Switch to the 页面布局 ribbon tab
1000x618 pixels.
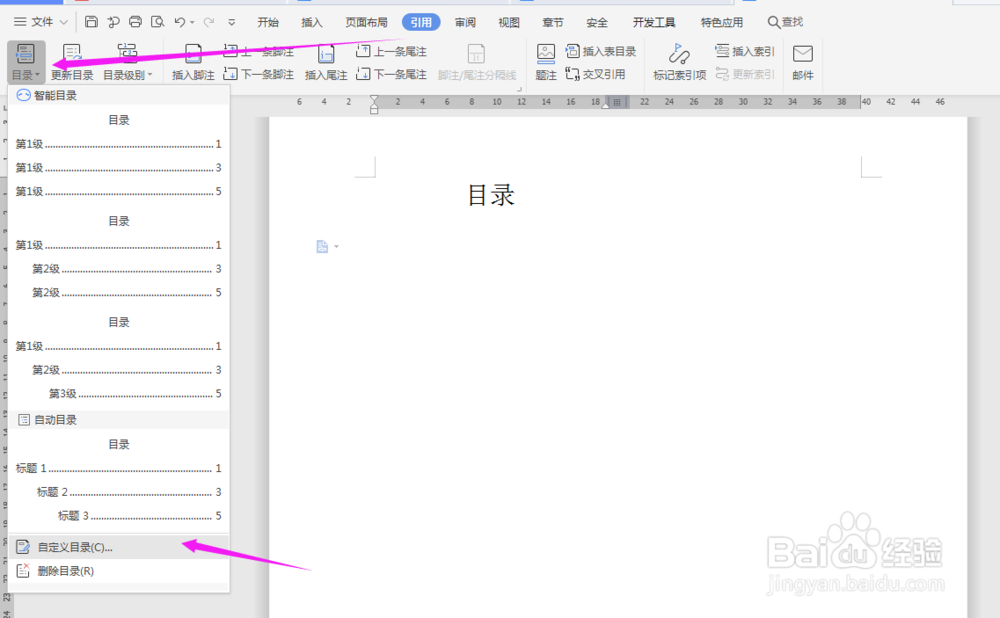pyautogui.click(x=366, y=20)
